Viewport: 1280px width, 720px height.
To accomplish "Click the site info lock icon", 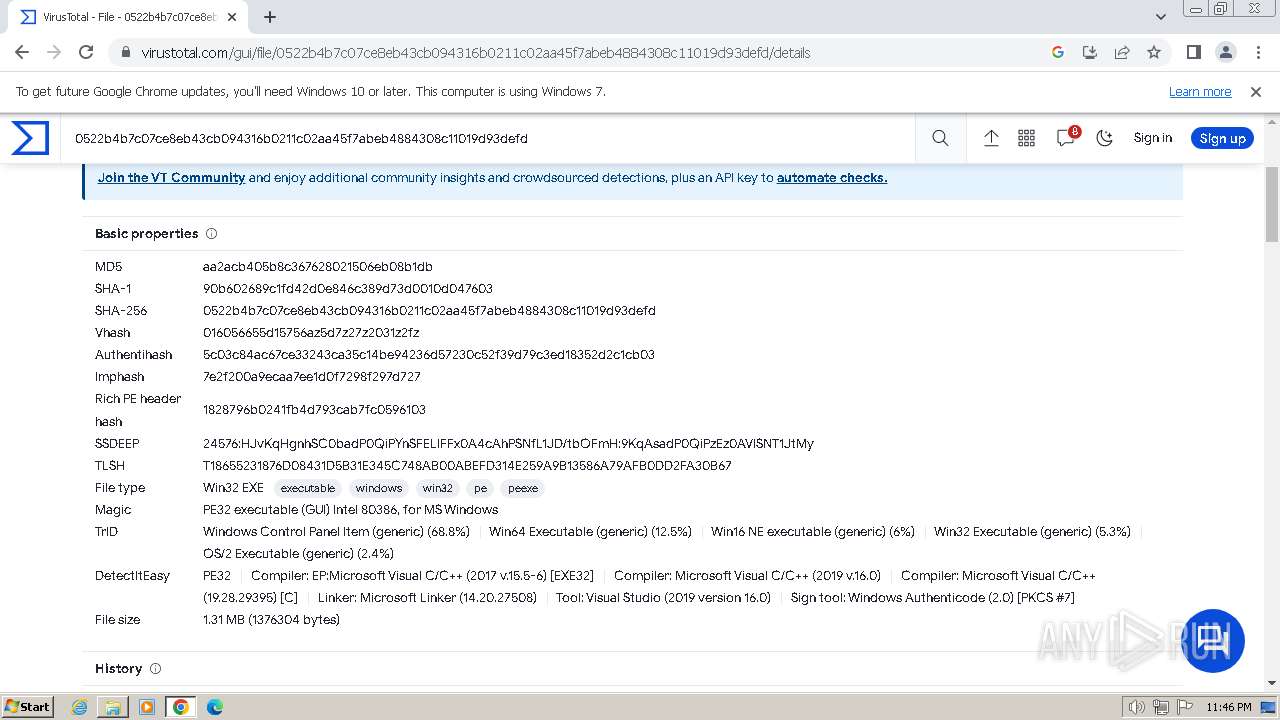I will tap(125, 52).
